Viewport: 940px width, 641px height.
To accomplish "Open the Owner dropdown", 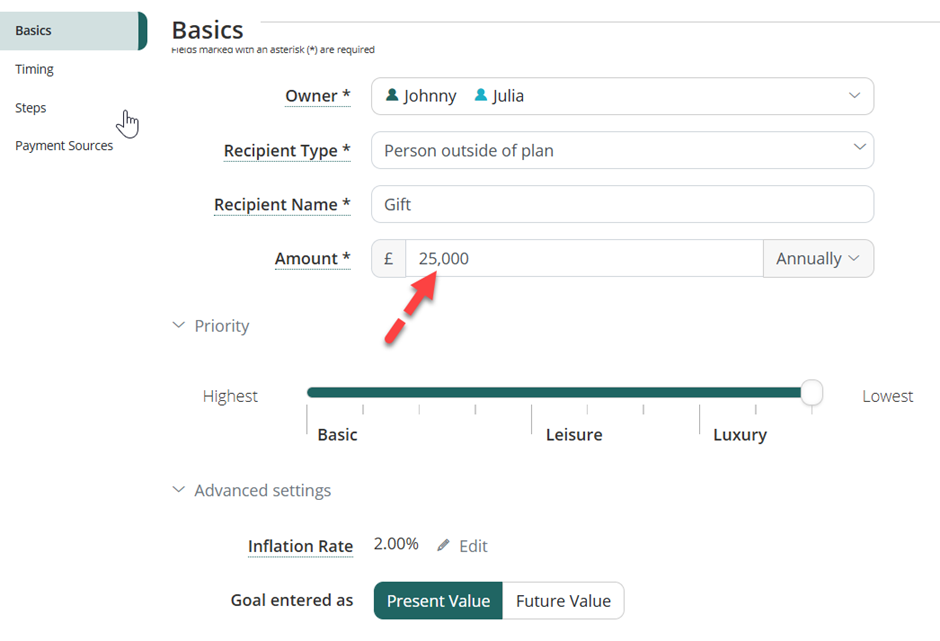I will (x=854, y=96).
